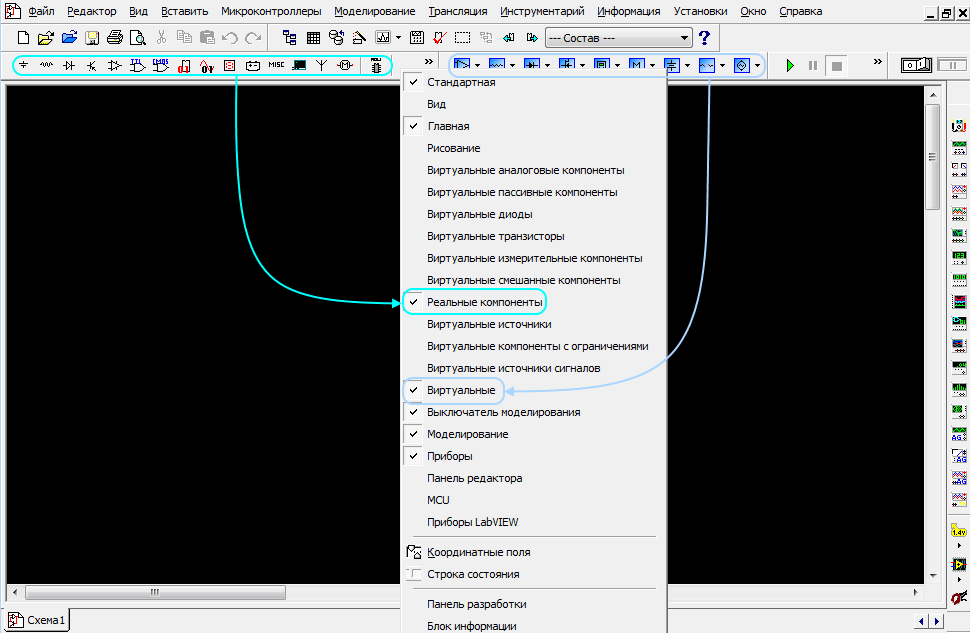Click the blue question mark help icon

pyautogui.click(x=704, y=38)
